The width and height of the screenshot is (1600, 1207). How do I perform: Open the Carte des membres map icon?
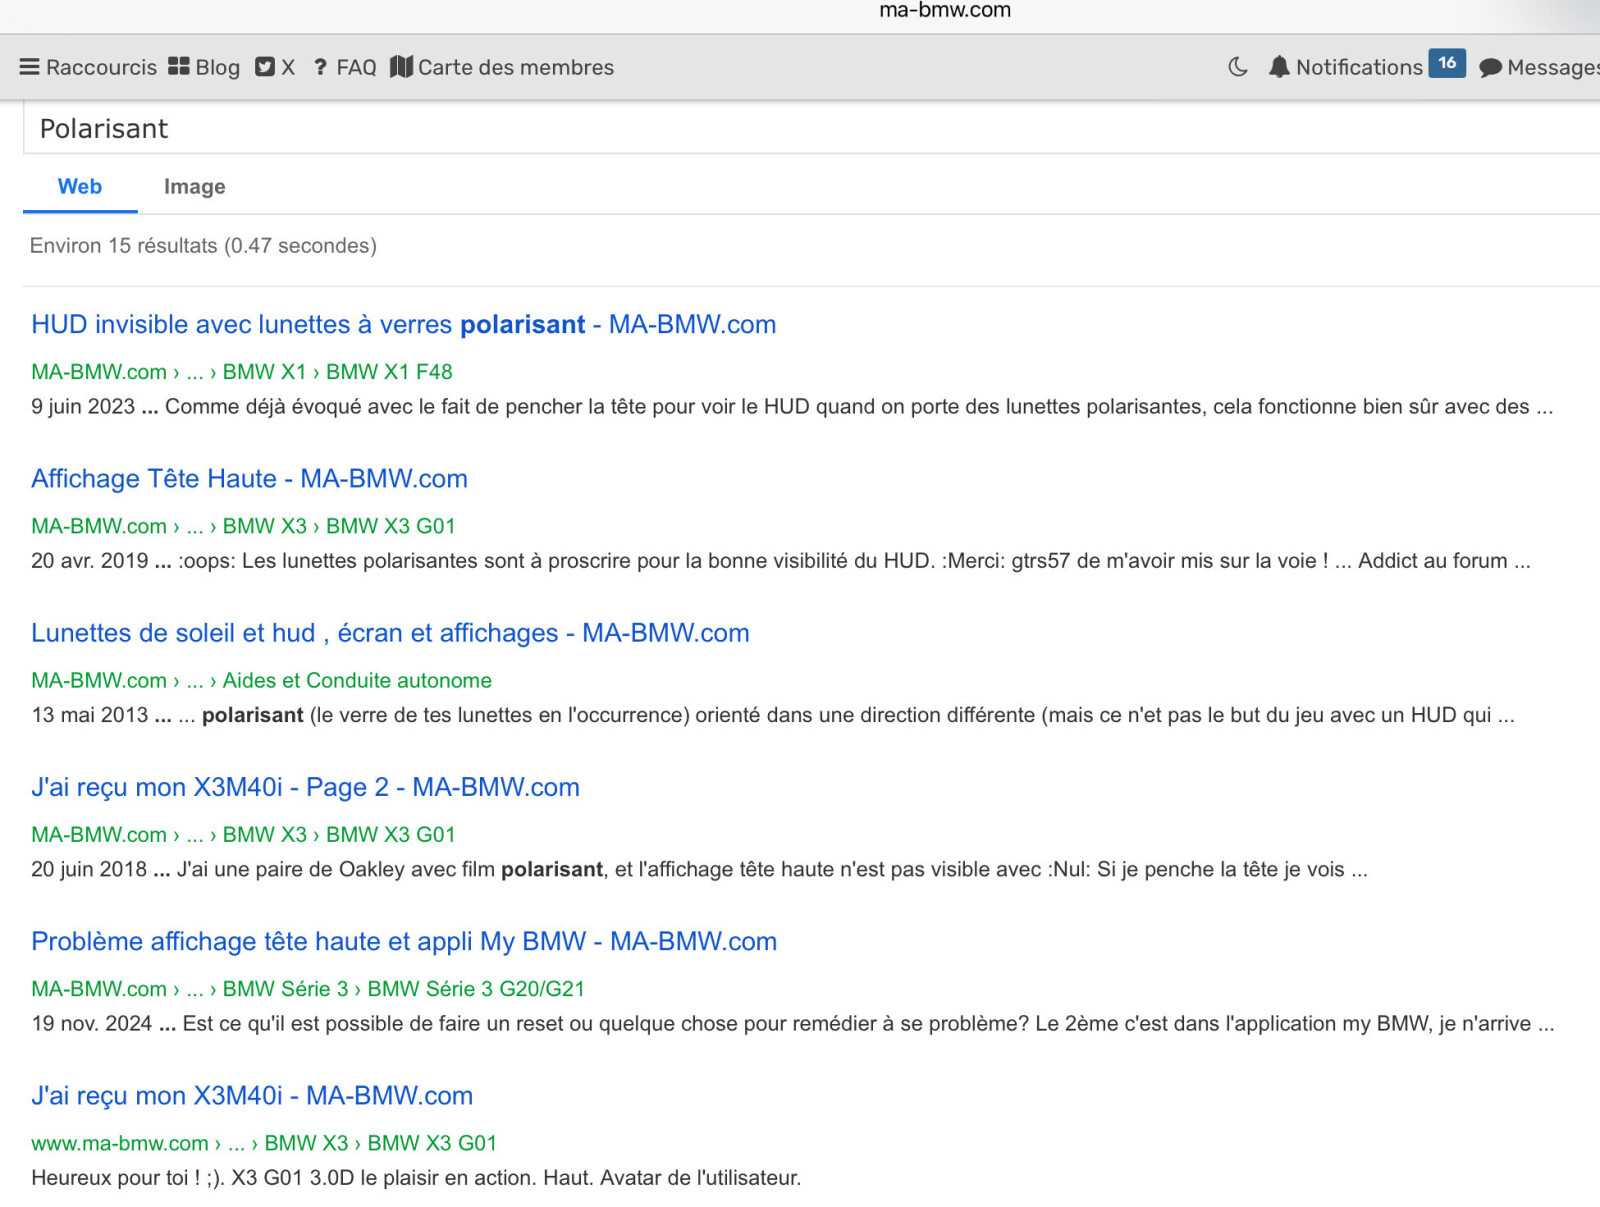(x=401, y=67)
